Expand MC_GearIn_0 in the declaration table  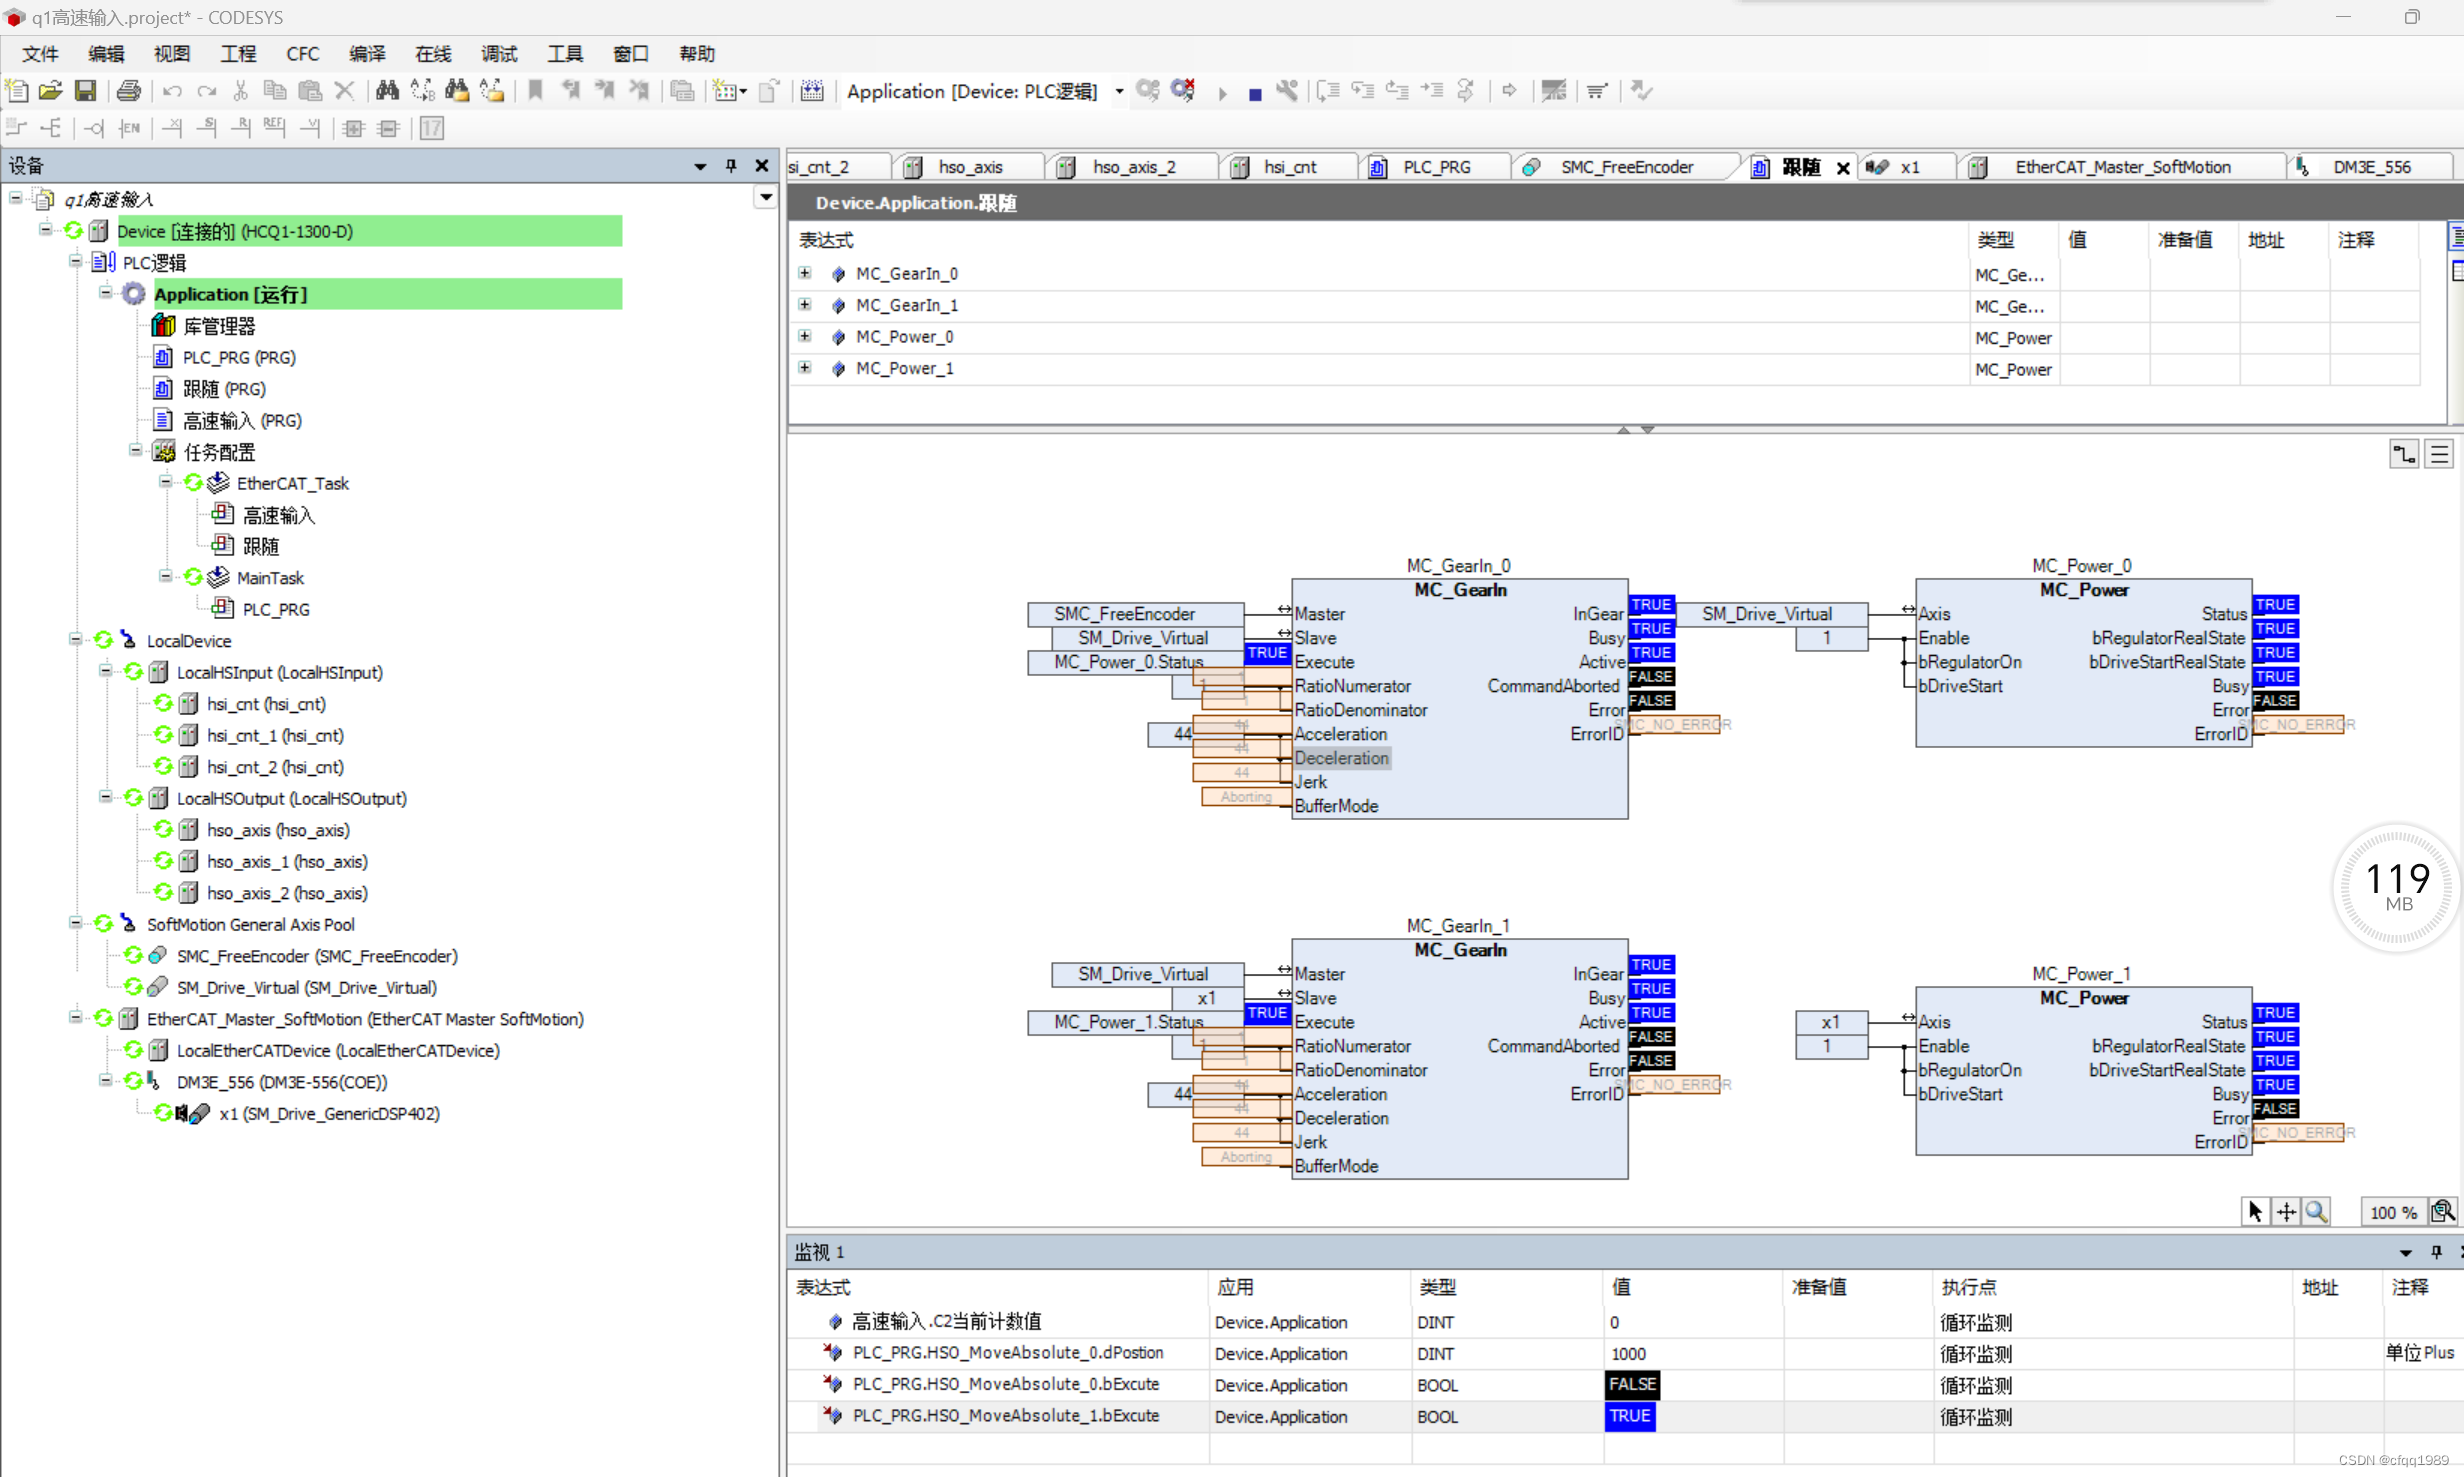[x=805, y=273]
